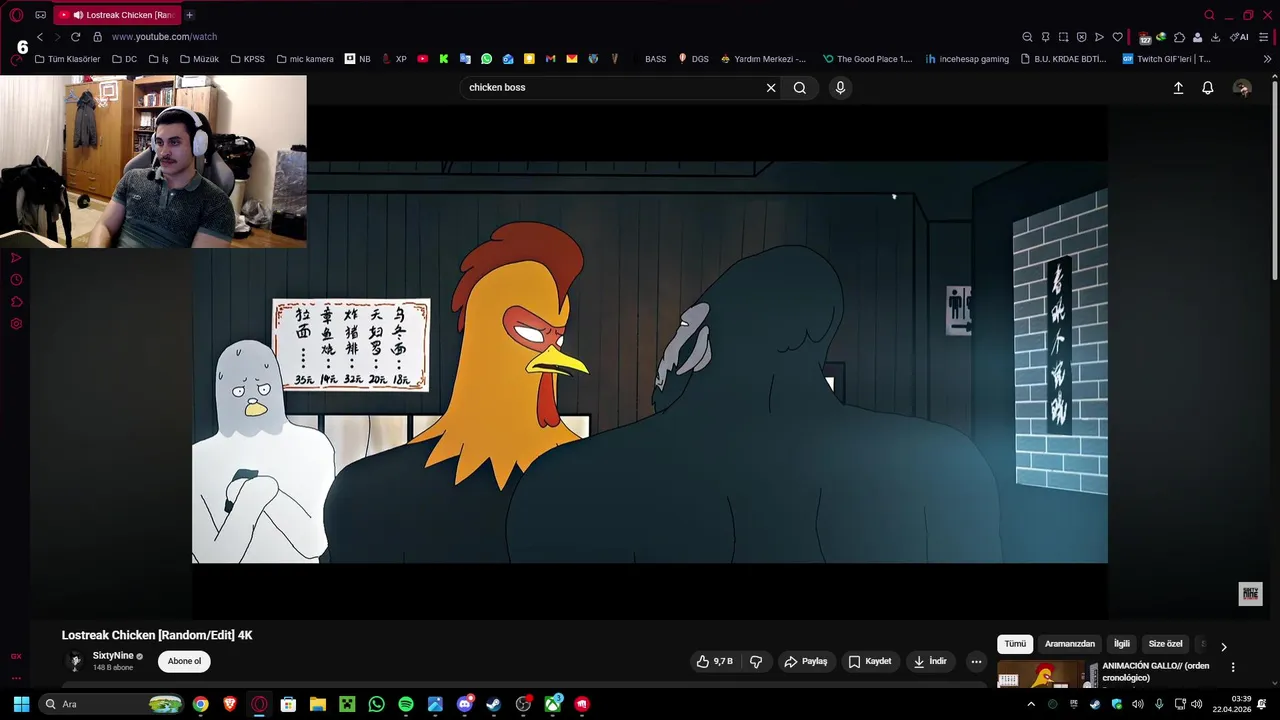Viewport: 1280px width, 720px height.
Task: Start voice search with microphone
Action: 840,88
